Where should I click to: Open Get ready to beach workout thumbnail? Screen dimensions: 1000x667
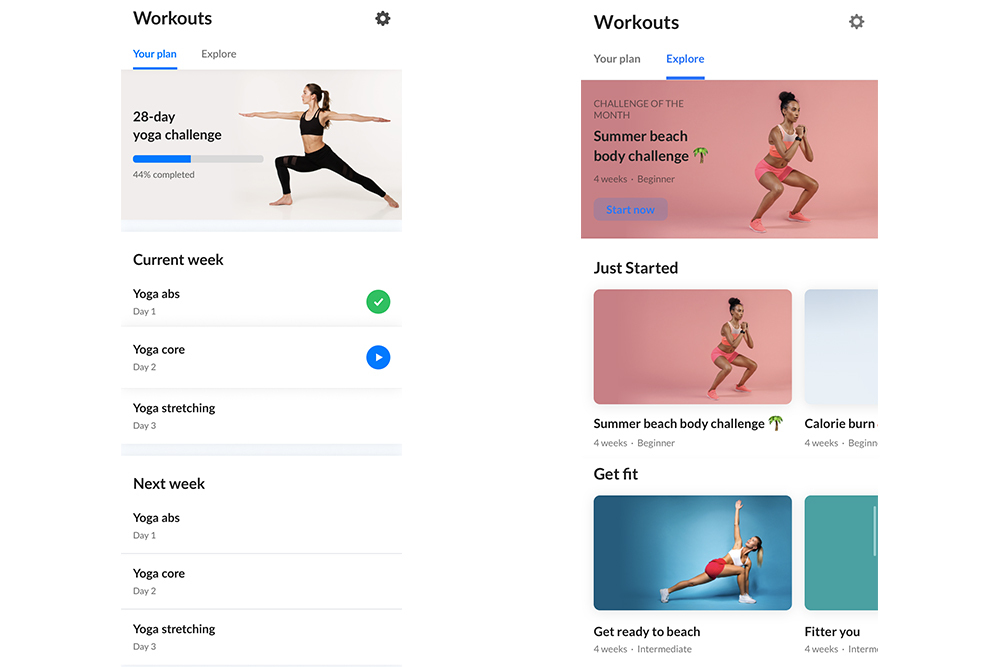[693, 553]
